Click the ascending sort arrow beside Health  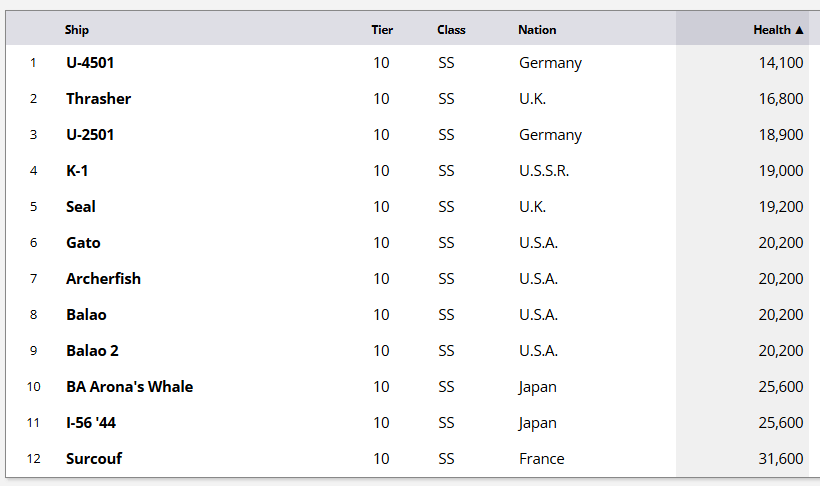799,30
